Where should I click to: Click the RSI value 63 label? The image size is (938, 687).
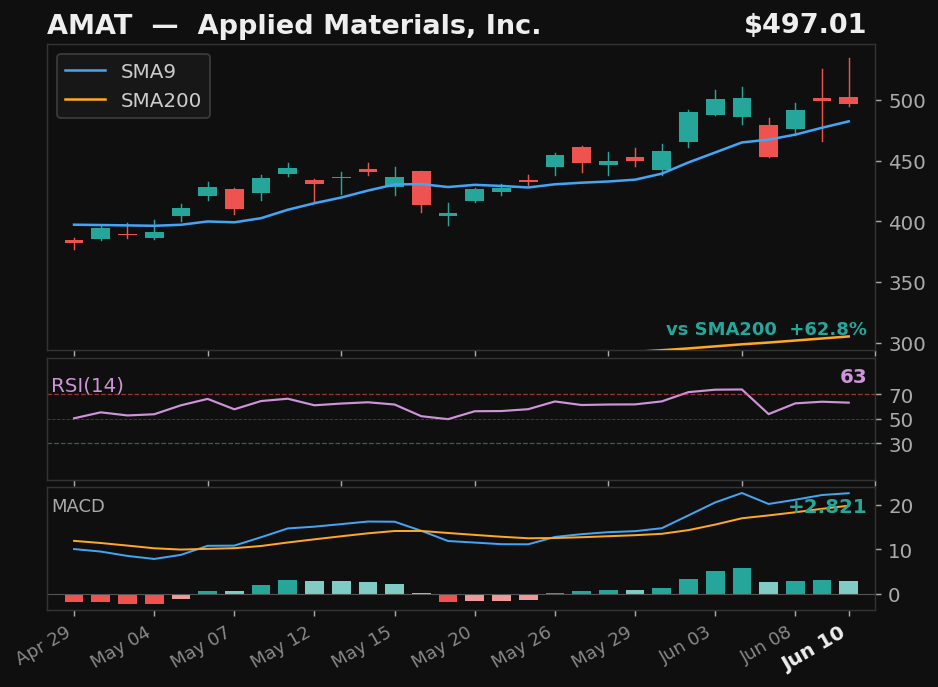(x=853, y=376)
